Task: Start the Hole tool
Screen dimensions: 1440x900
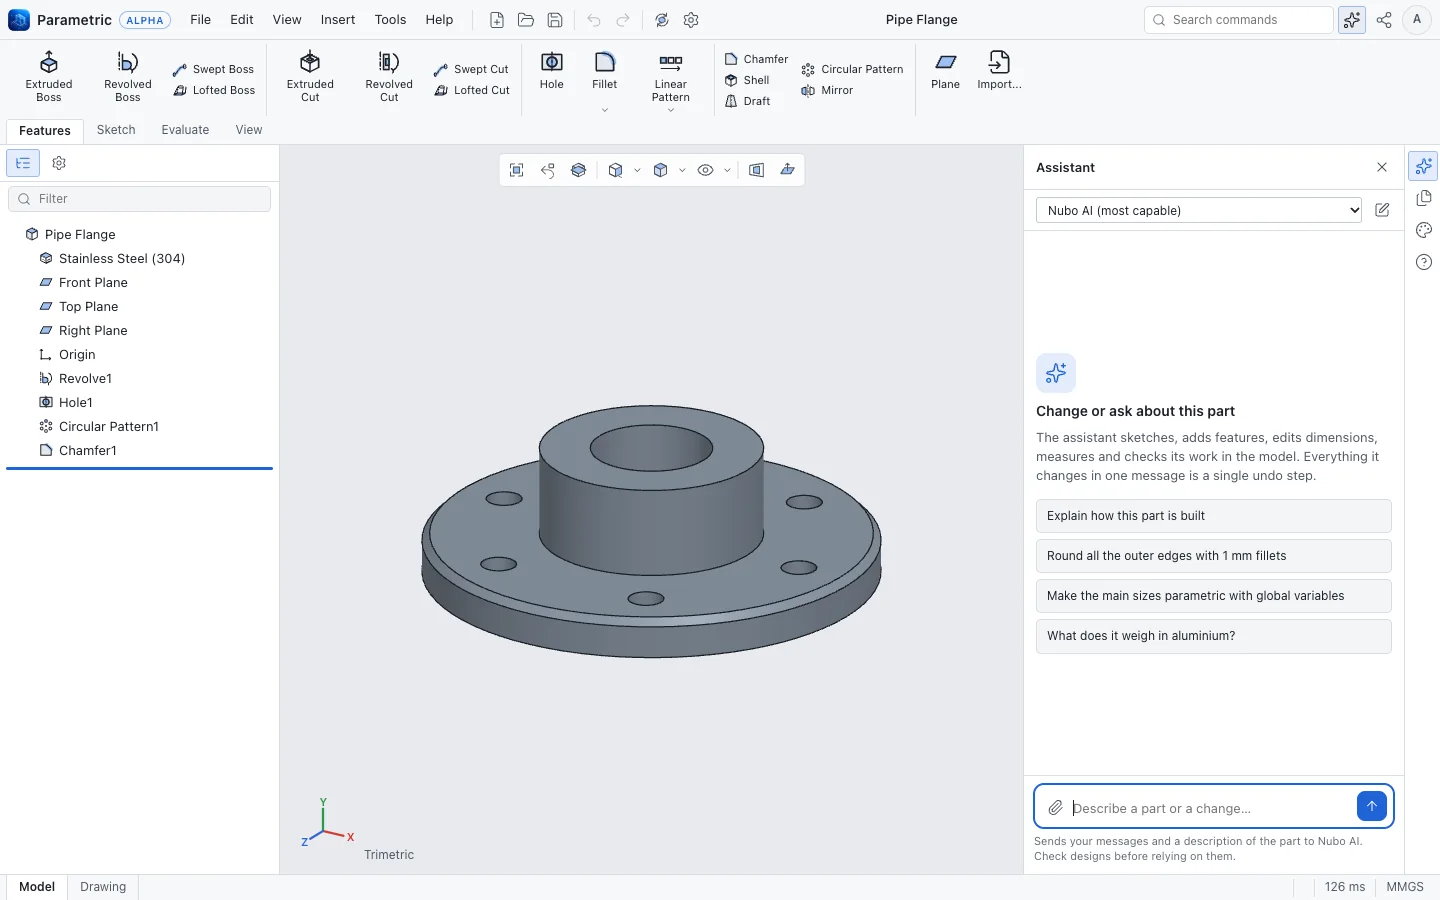Action: [x=552, y=72]
